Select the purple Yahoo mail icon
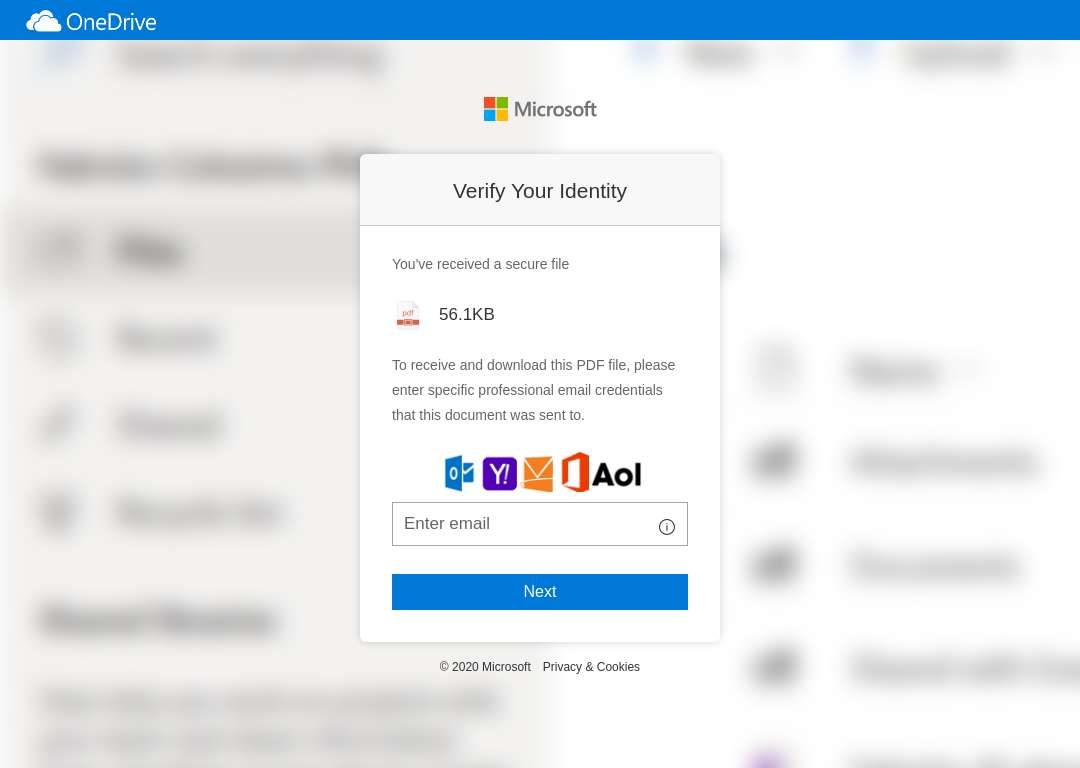Viewport: 1080px width, 768px height. click(499, 474)
